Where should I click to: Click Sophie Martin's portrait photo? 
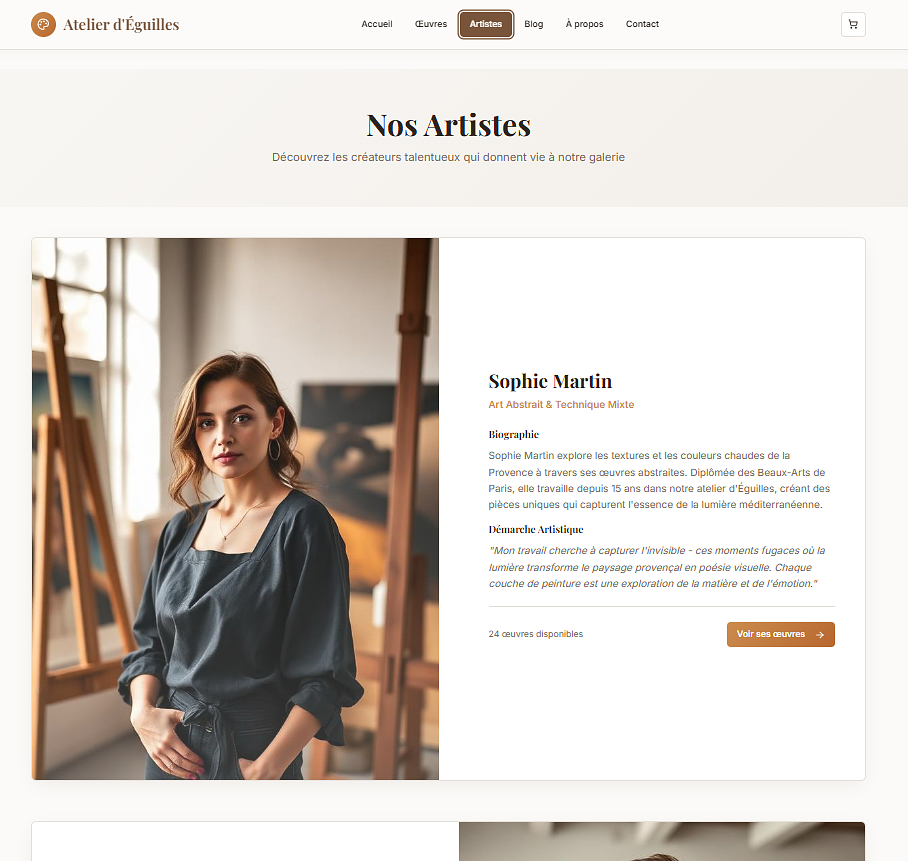click(235, 509)
